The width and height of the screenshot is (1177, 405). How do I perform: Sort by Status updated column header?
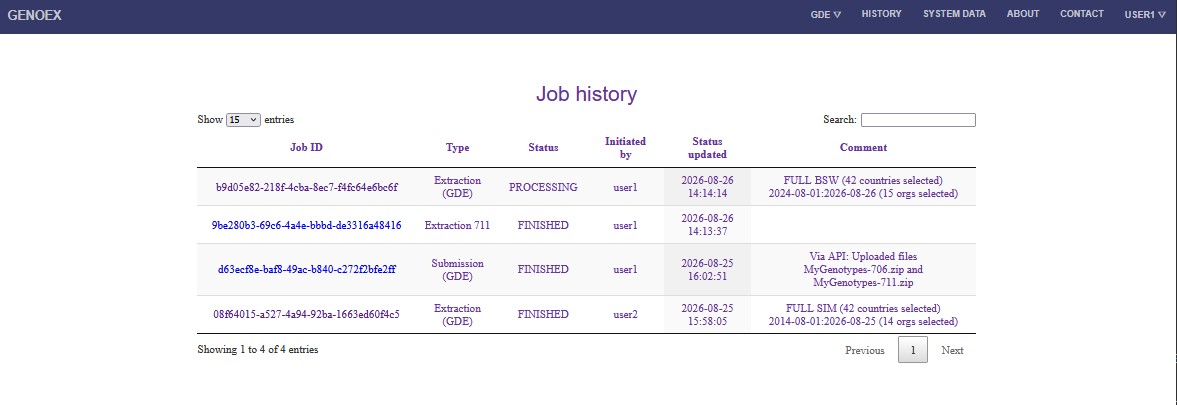(x=709, y=148)
